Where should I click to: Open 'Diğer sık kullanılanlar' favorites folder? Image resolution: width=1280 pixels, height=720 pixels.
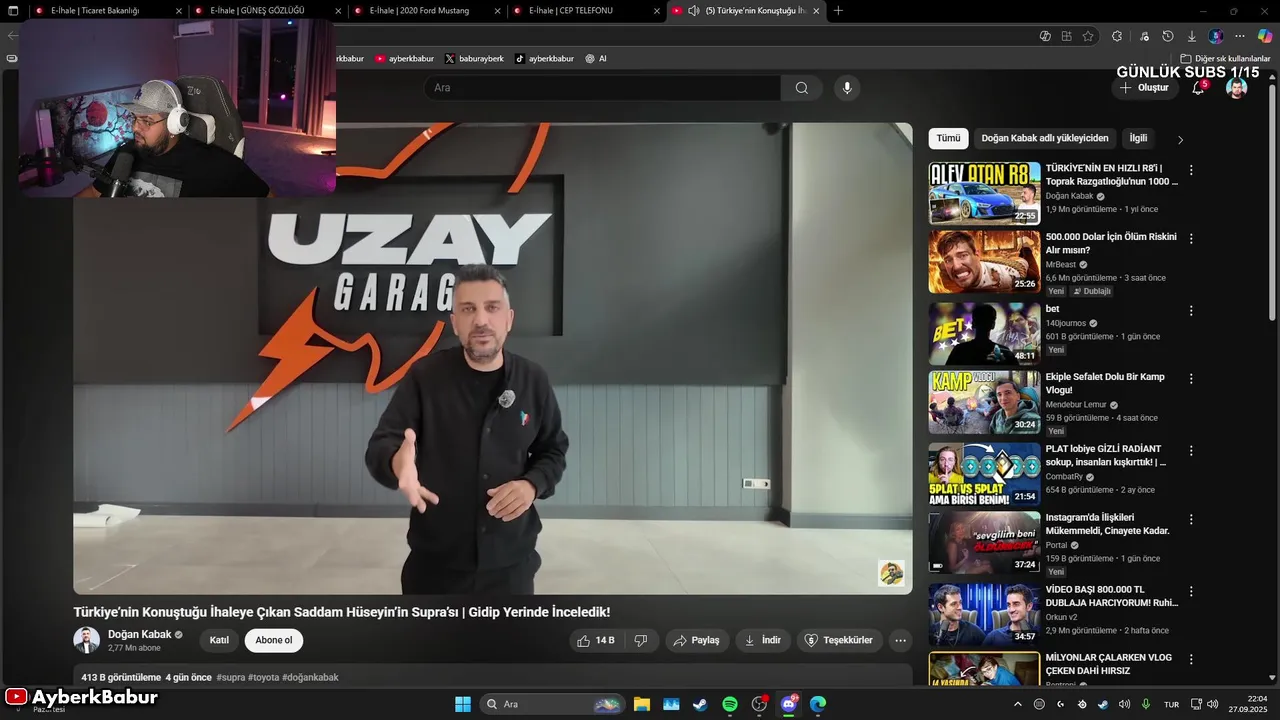tap(1225, 59)
